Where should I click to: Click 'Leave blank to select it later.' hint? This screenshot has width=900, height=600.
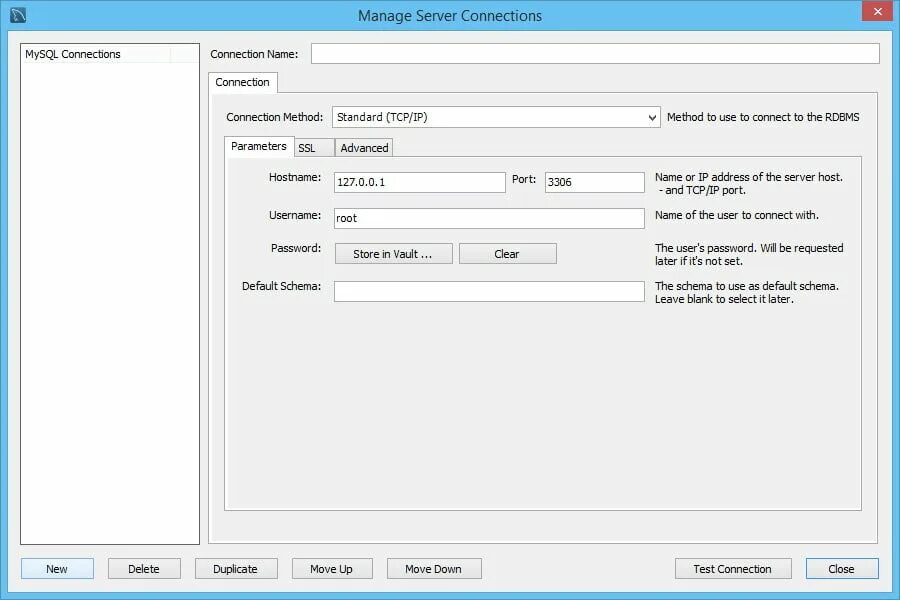[x=724, y=299]
